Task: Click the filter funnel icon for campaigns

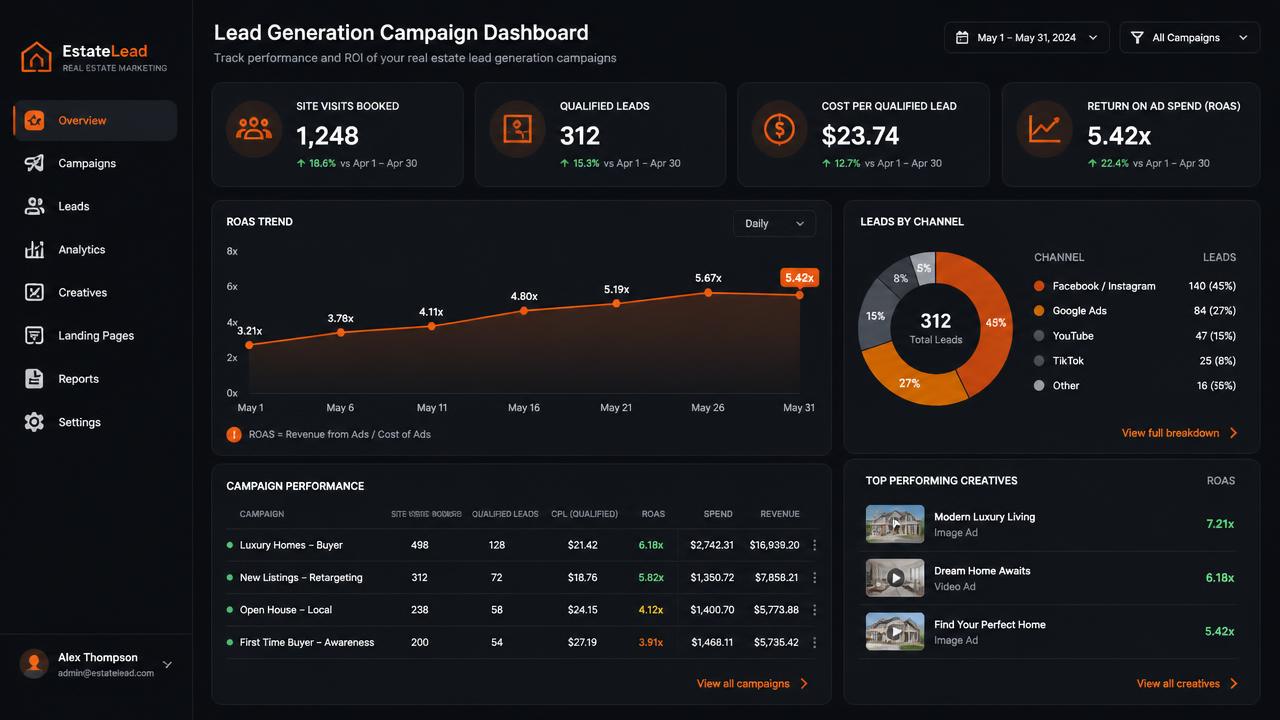Action: point(1137,37)
